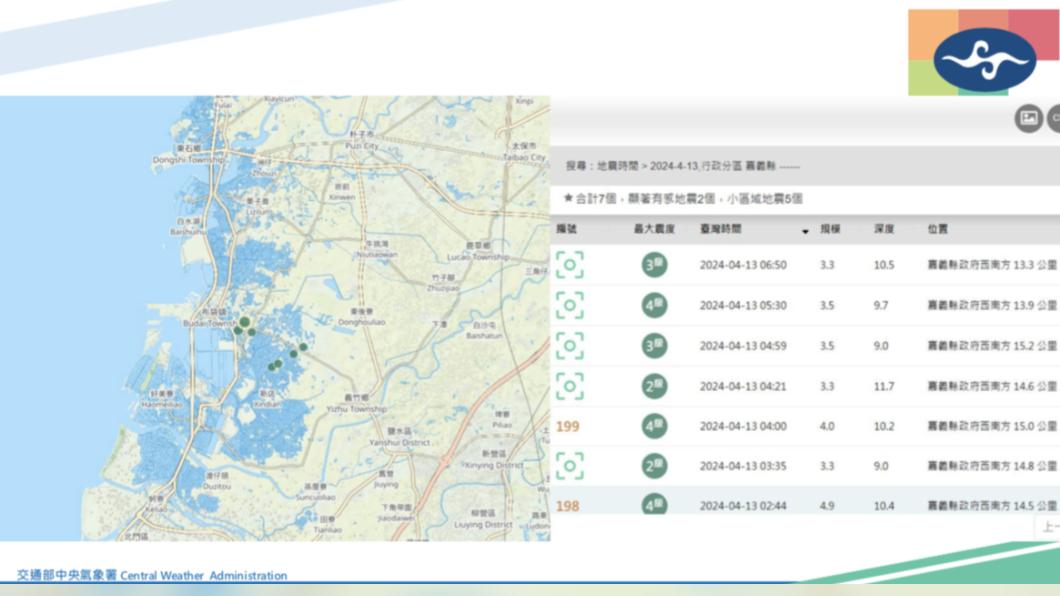Viewport: 1060px width, 596px height.
Task: Click the sort arrow beside 臺灣時間 column
Action: point(805,231)
